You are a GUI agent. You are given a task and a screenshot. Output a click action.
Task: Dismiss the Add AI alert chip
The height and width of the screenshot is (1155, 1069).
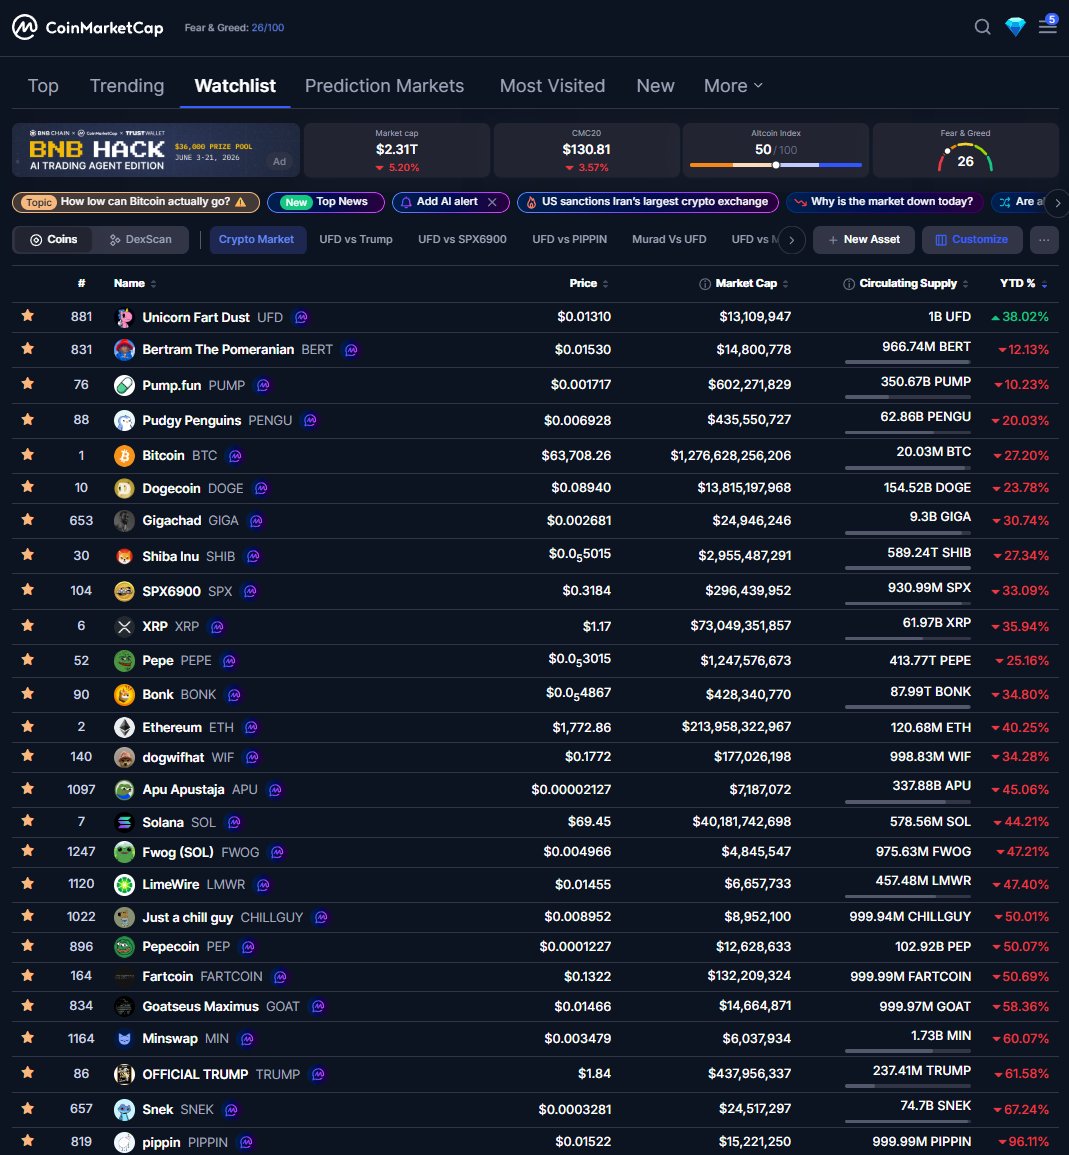click(492, 202)
